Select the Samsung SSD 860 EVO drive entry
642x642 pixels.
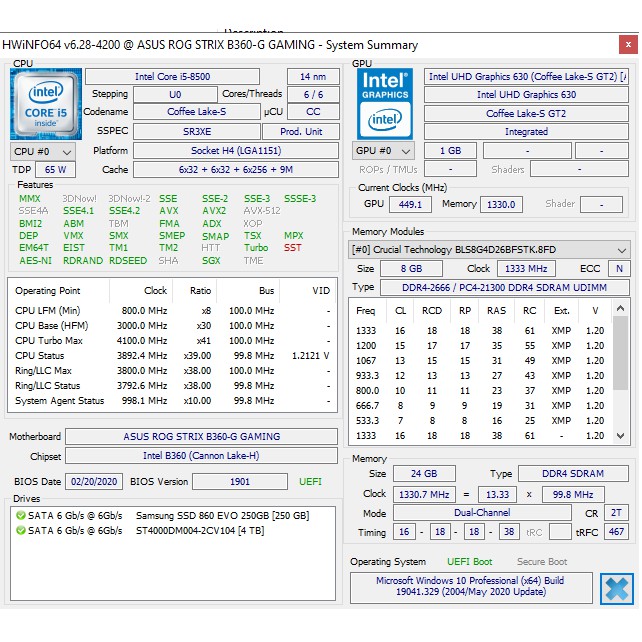[x=222, y=515]
